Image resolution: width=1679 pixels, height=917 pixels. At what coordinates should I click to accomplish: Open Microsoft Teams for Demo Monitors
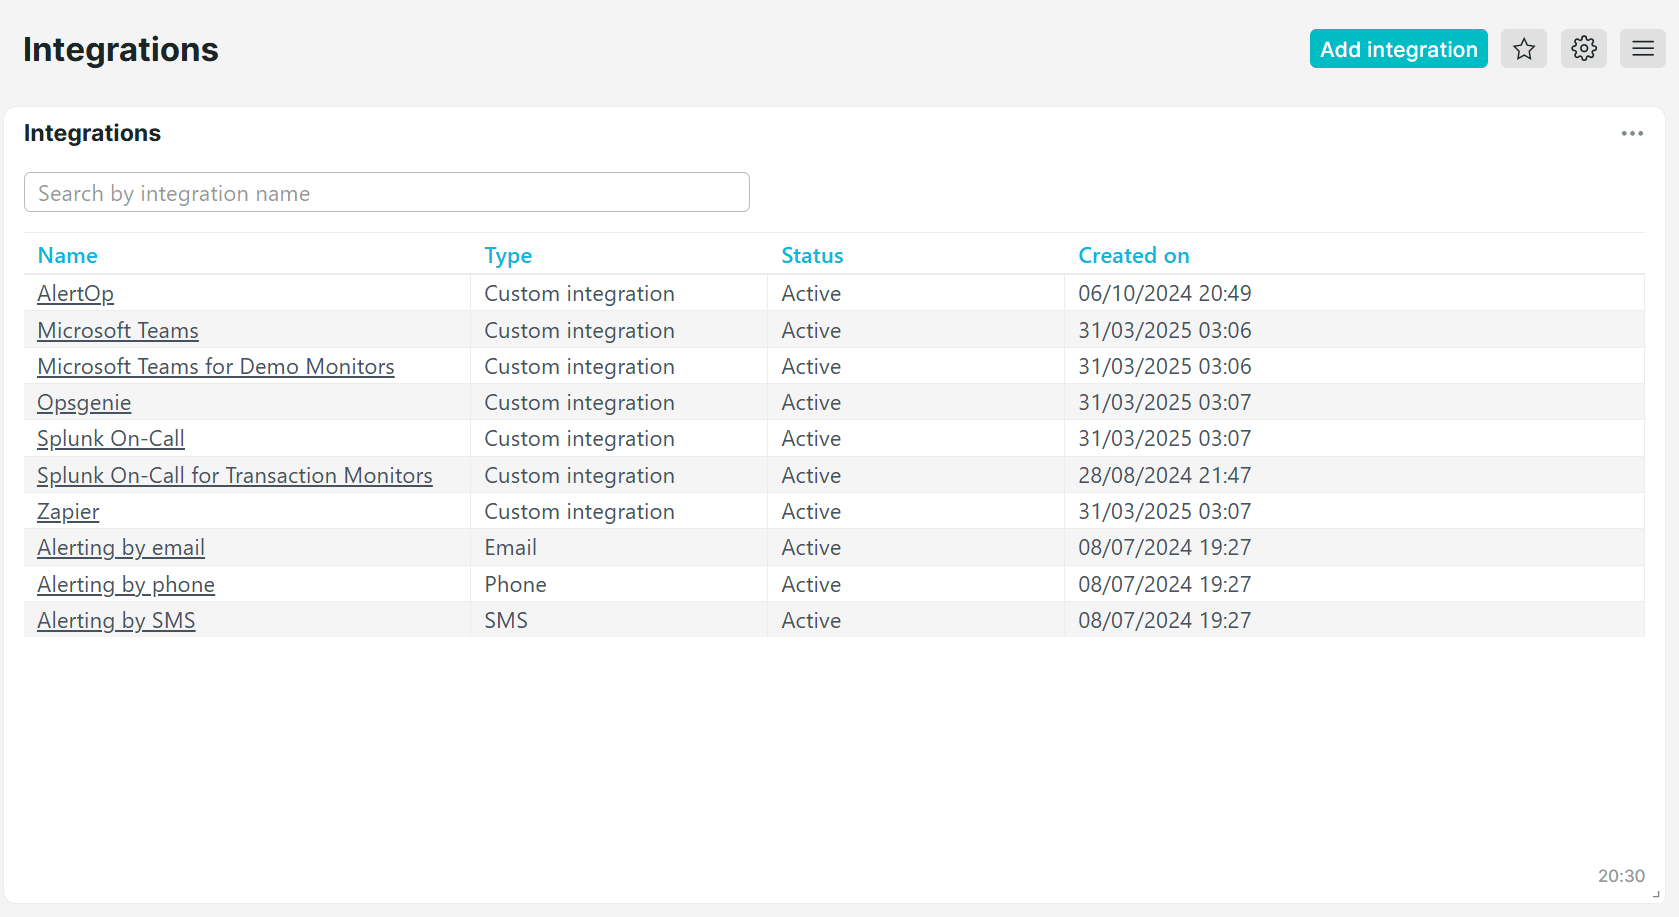coord(215,367)
